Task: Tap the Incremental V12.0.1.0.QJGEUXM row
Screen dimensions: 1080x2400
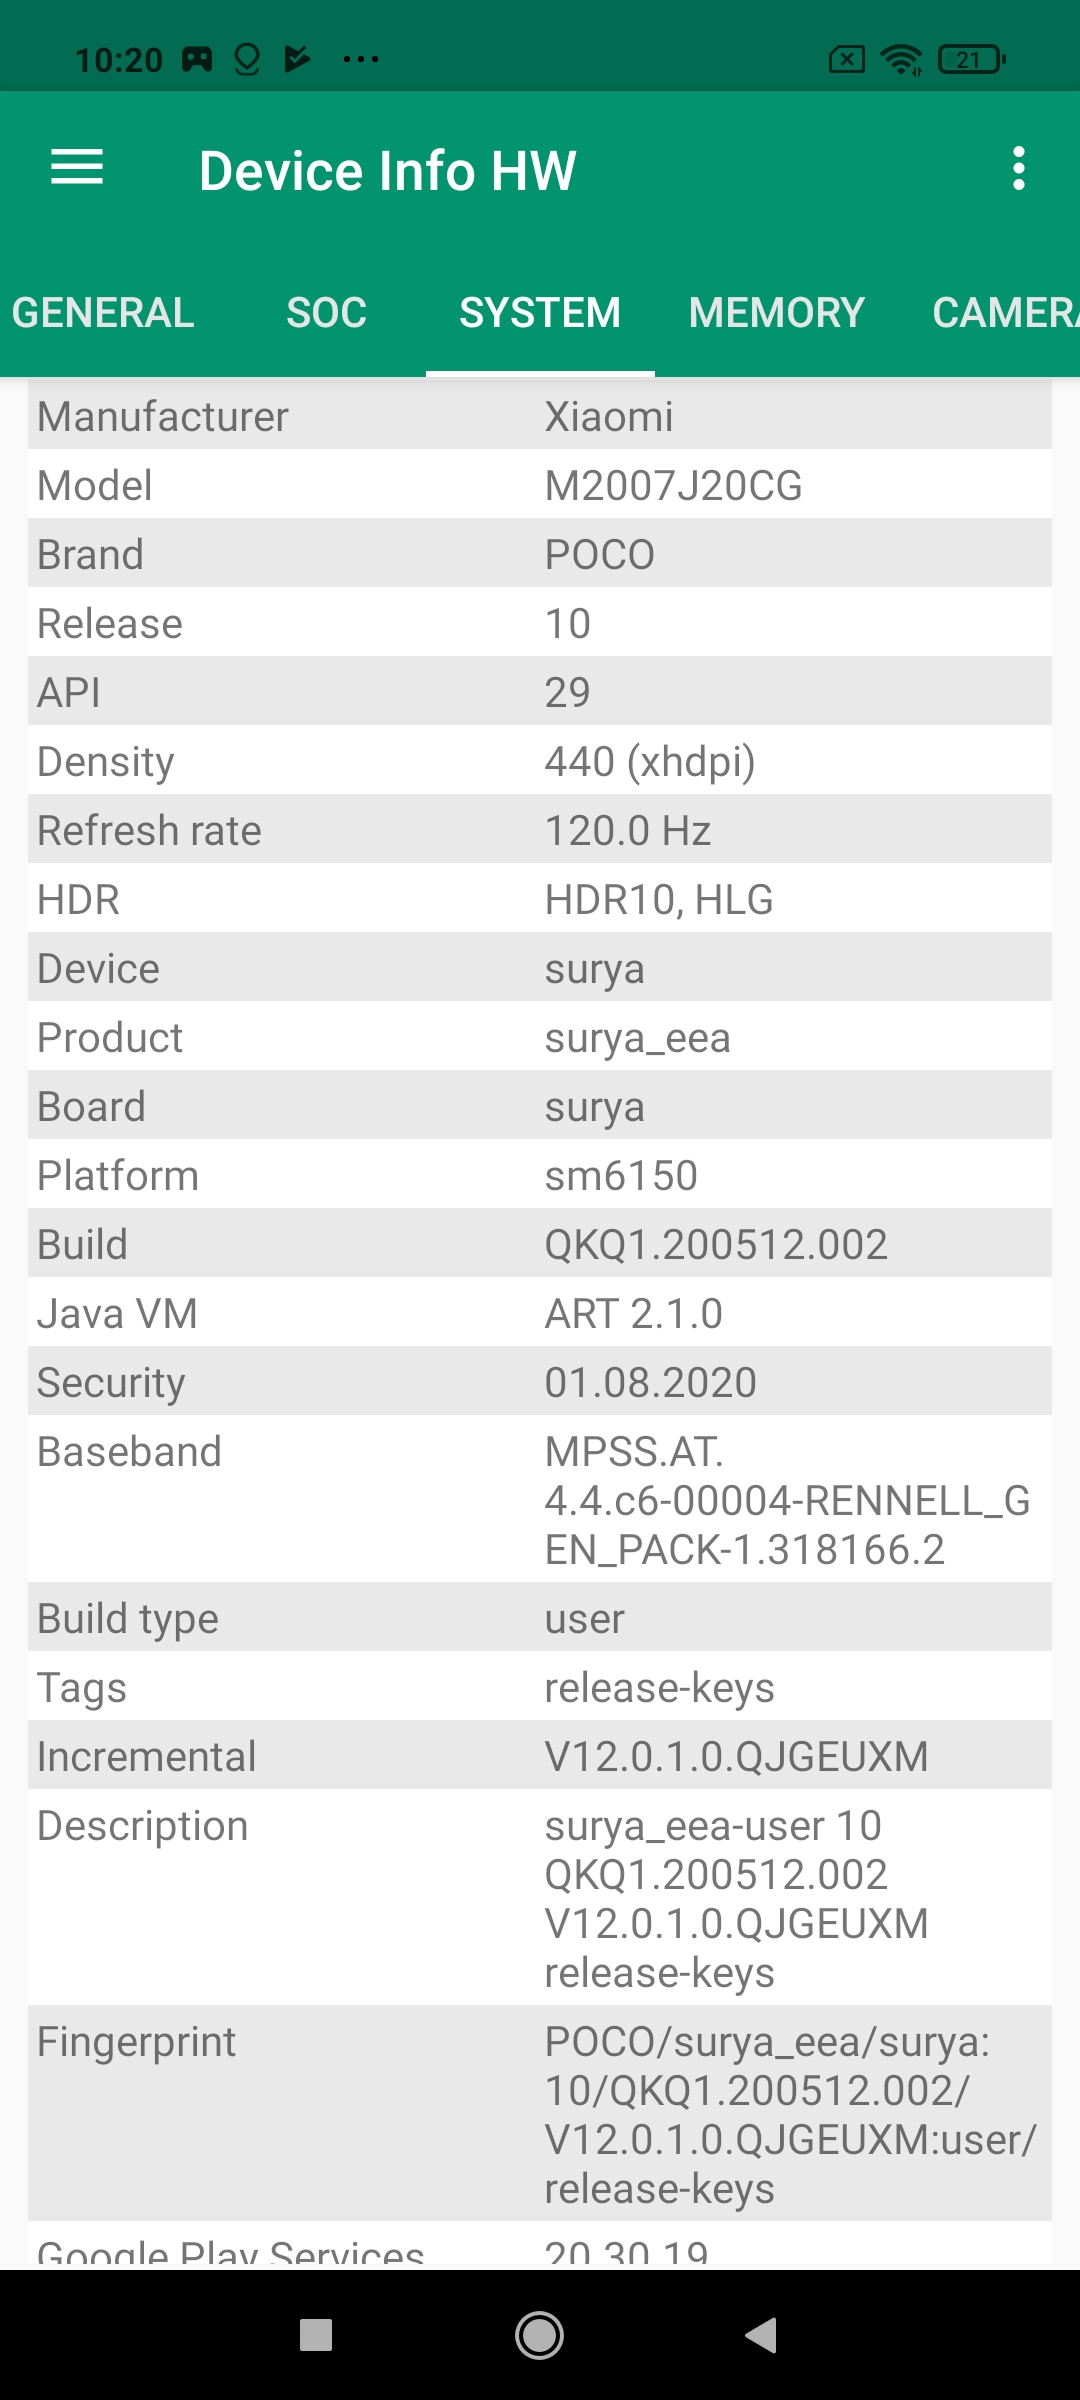Action: click(x=540, y=1757)
